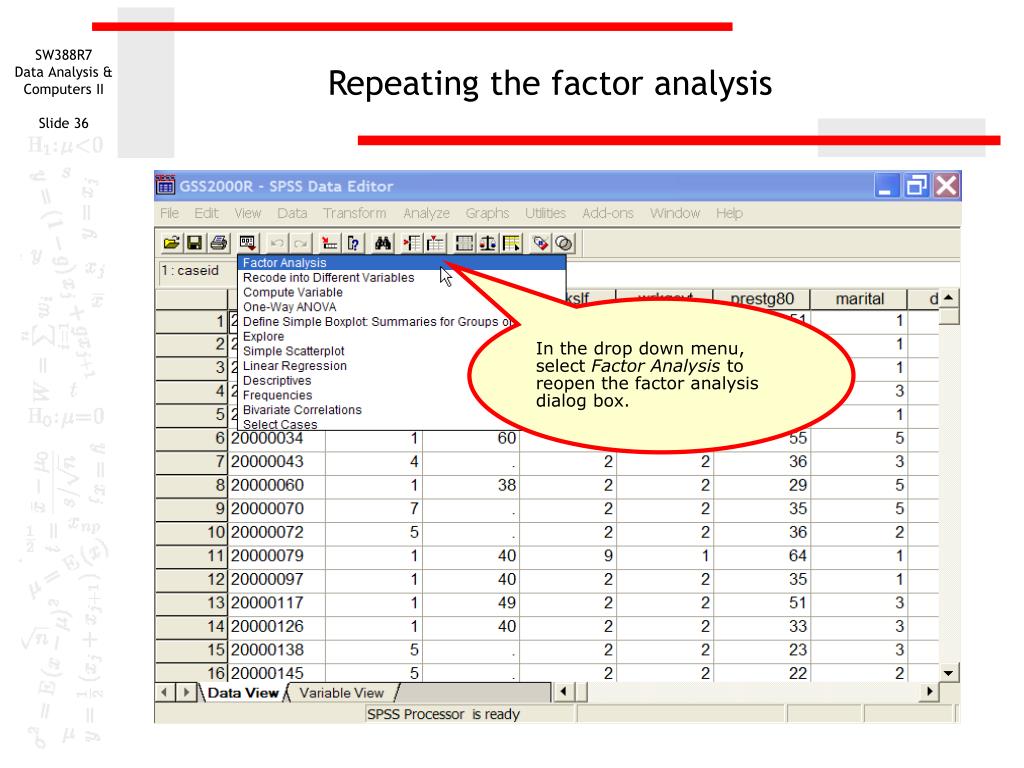
Task: Click the row 10 header
Action: point(191,532)
